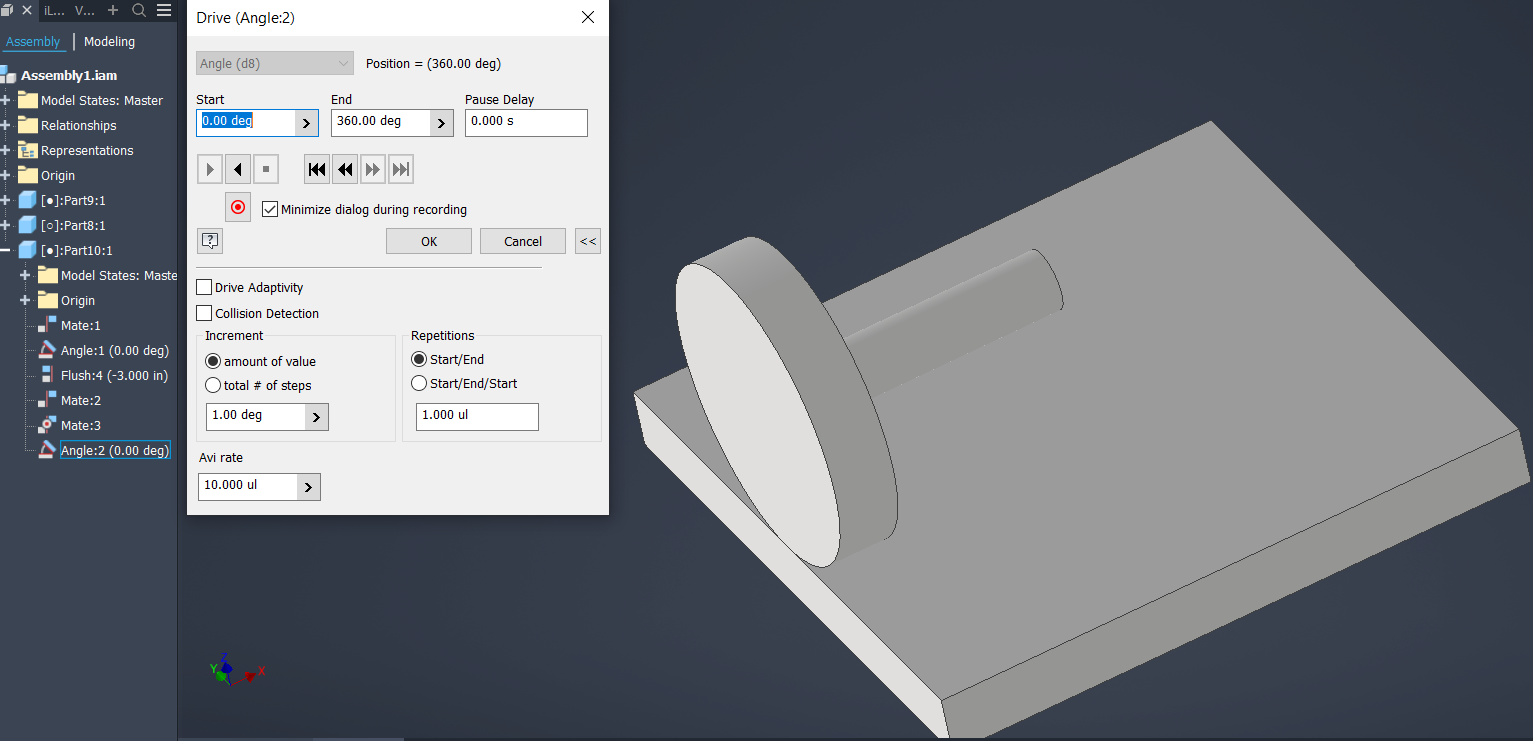Switch to the Modeling tab

(x=108, y=41)
